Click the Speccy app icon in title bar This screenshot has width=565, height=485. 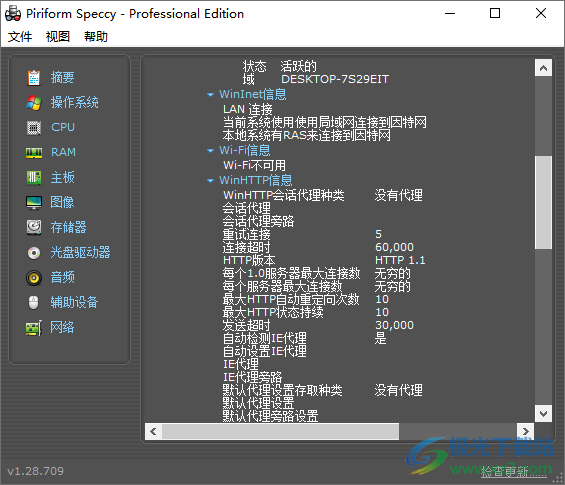pyautogui.click(x=13, y=14)
